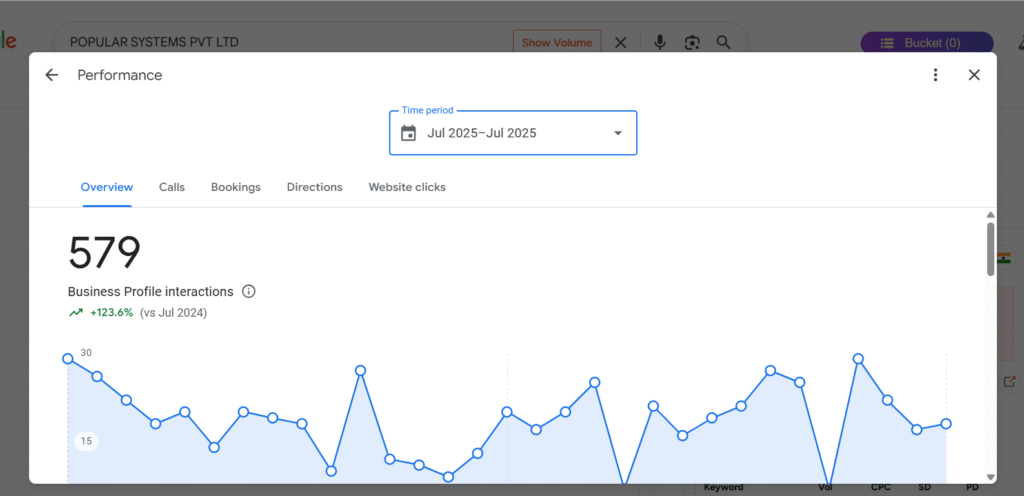Click the calendar icon in Time period
1024x496 pixels.
click(x=408, y=133)
